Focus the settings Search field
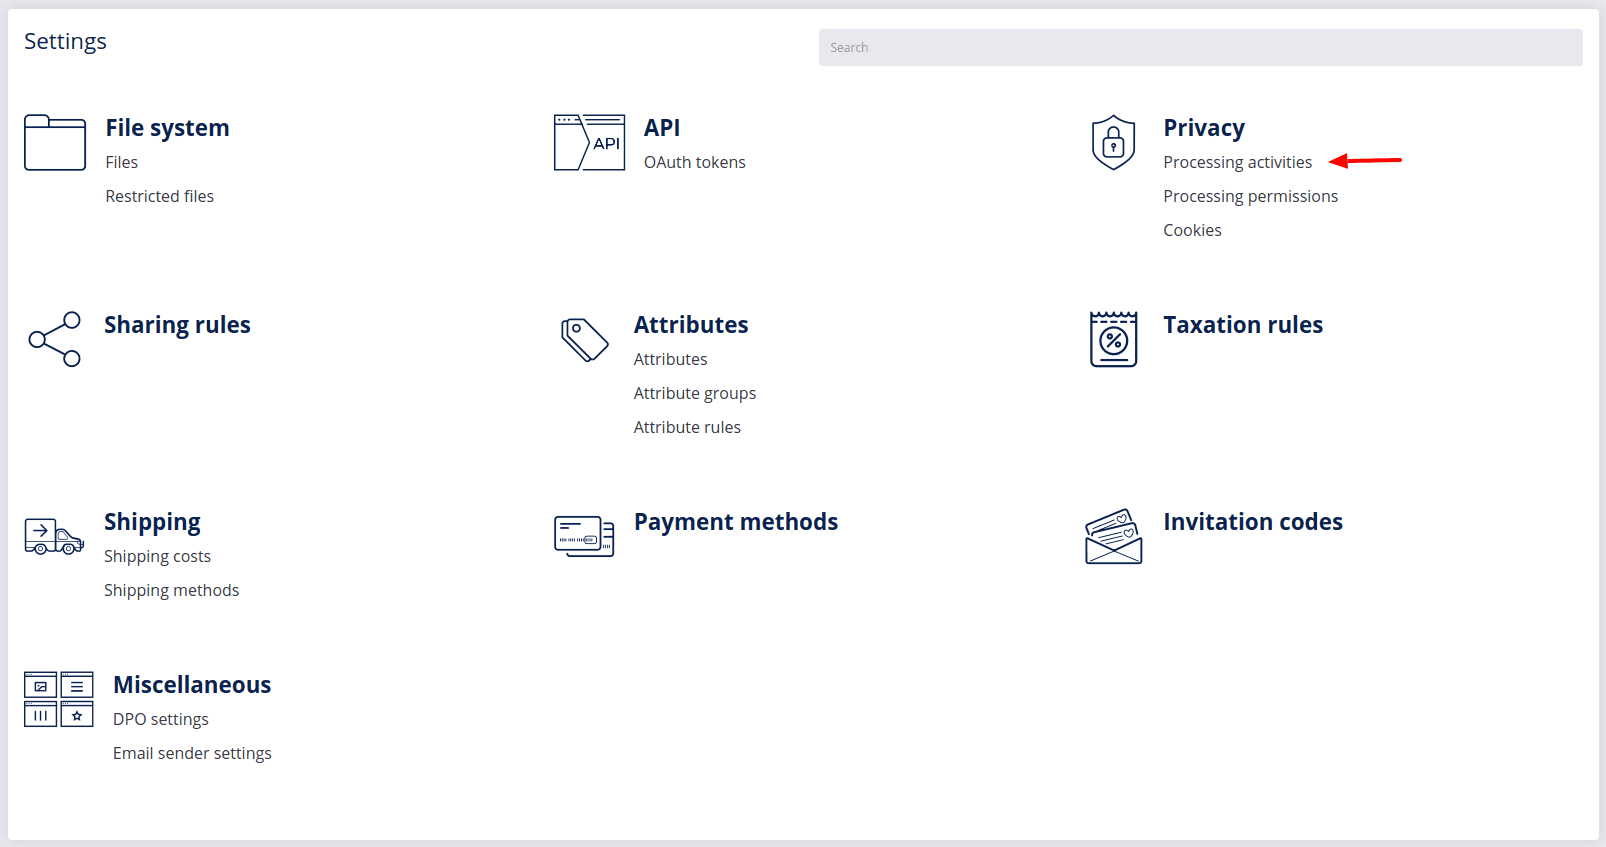 tap(1200, 47)
